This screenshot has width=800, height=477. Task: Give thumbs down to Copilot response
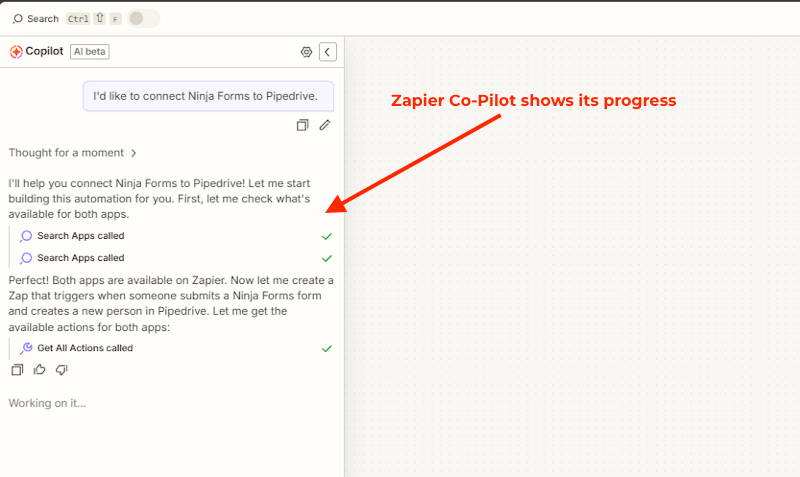tap(62, 370)
